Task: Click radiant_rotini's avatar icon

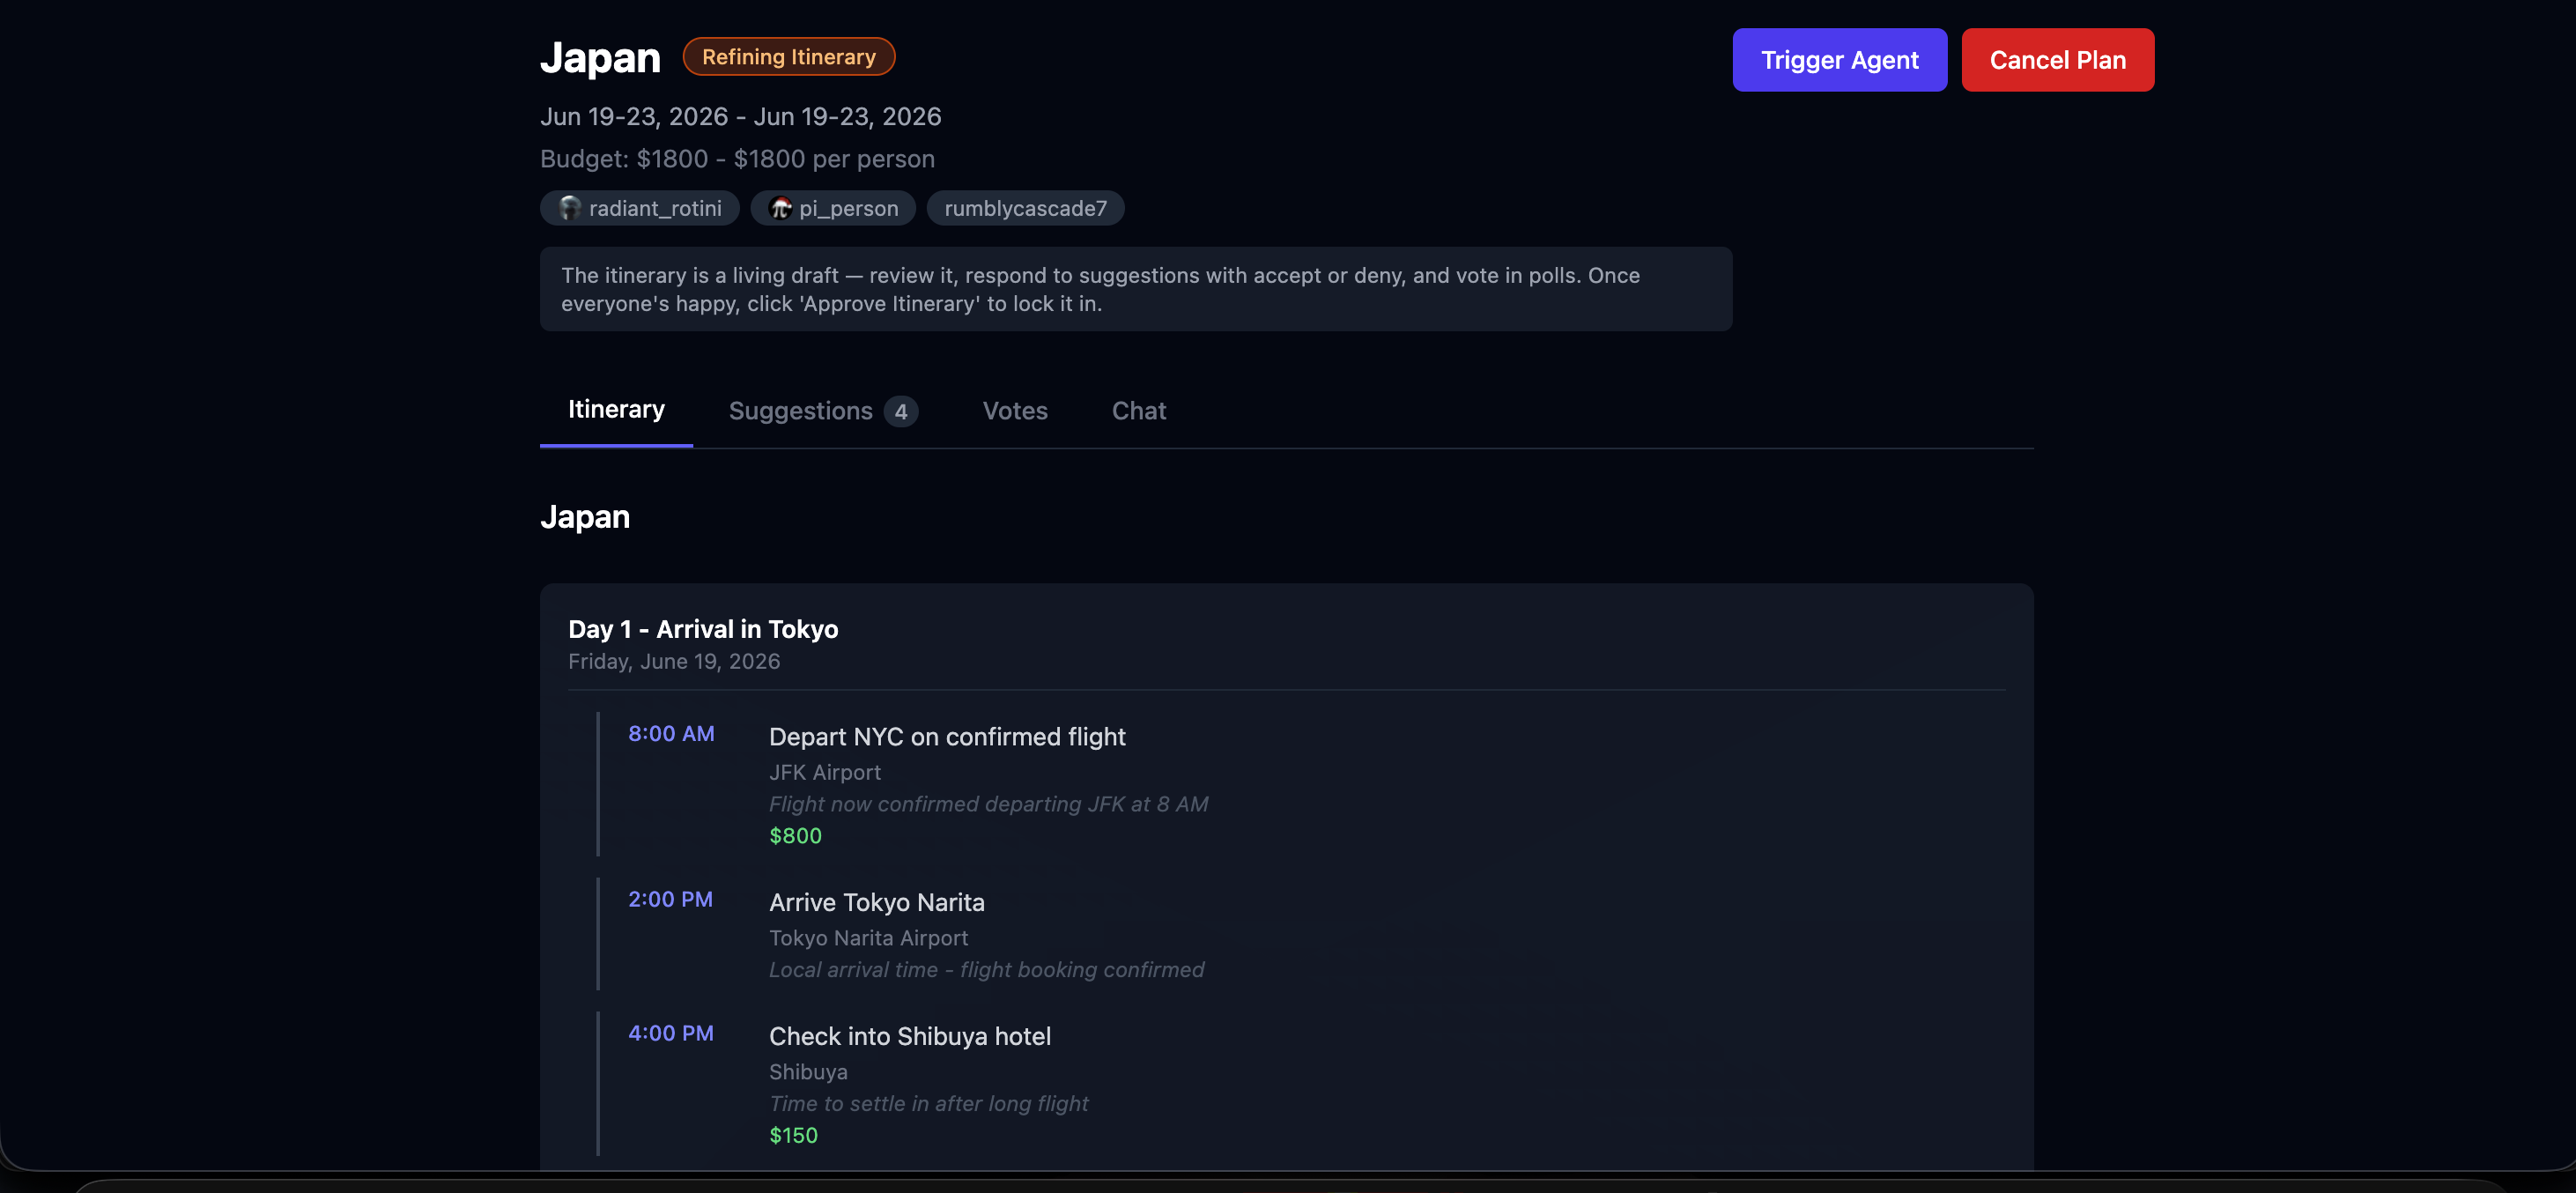Action: click(x=569, y=208)
